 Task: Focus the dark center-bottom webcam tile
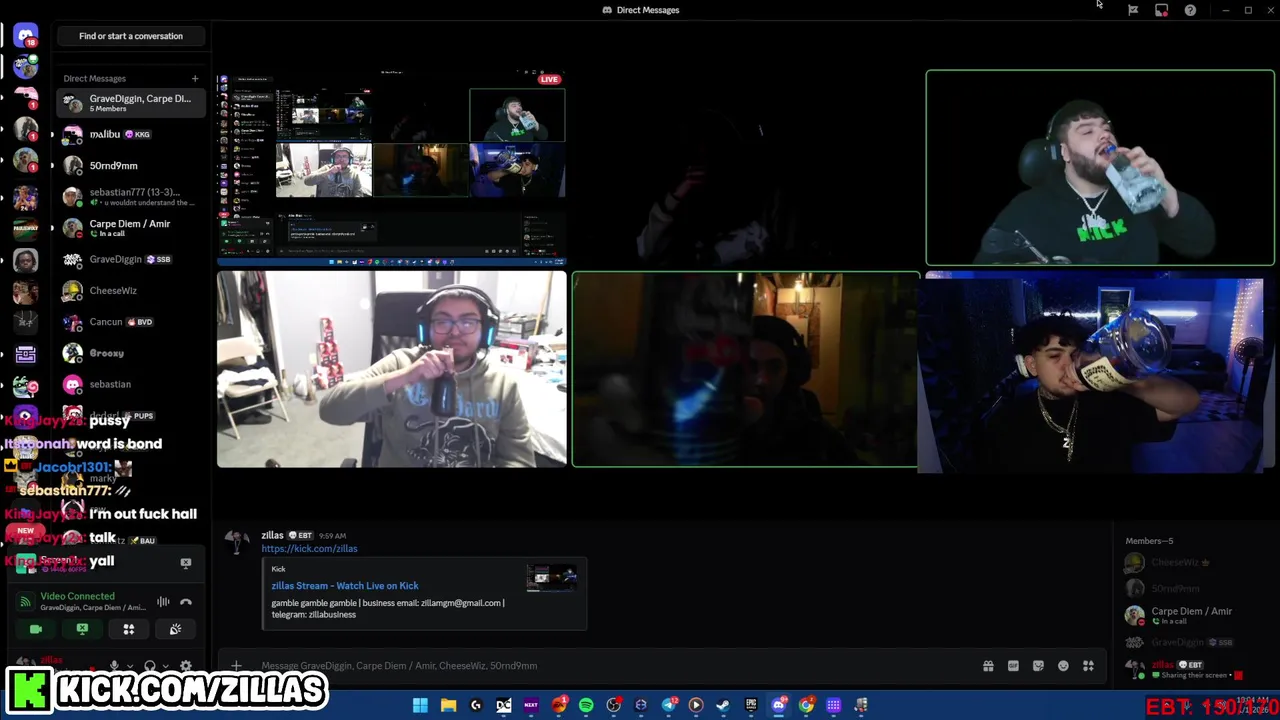click(746, 369)
